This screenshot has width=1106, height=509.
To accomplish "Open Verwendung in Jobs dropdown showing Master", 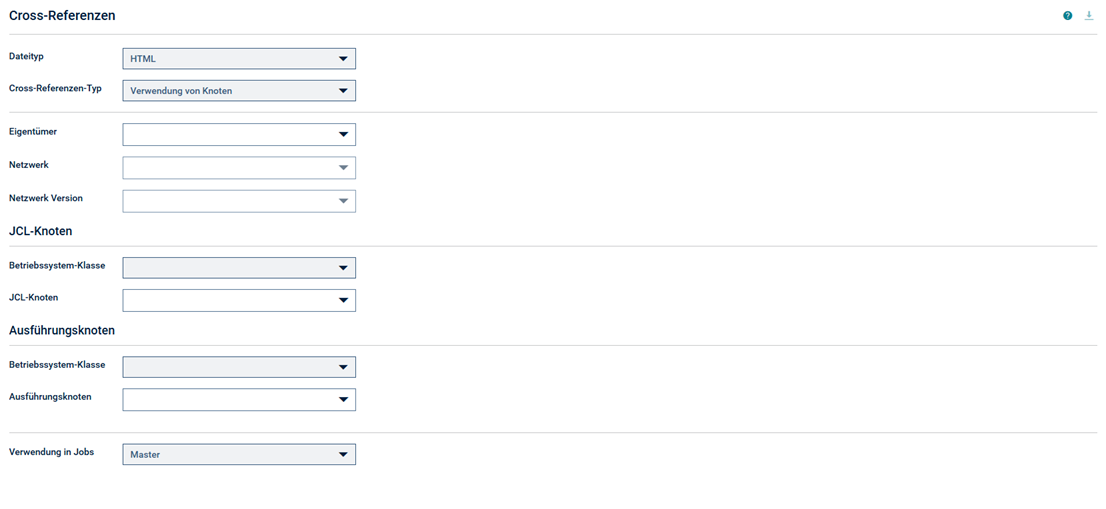I will coord(239,455).
